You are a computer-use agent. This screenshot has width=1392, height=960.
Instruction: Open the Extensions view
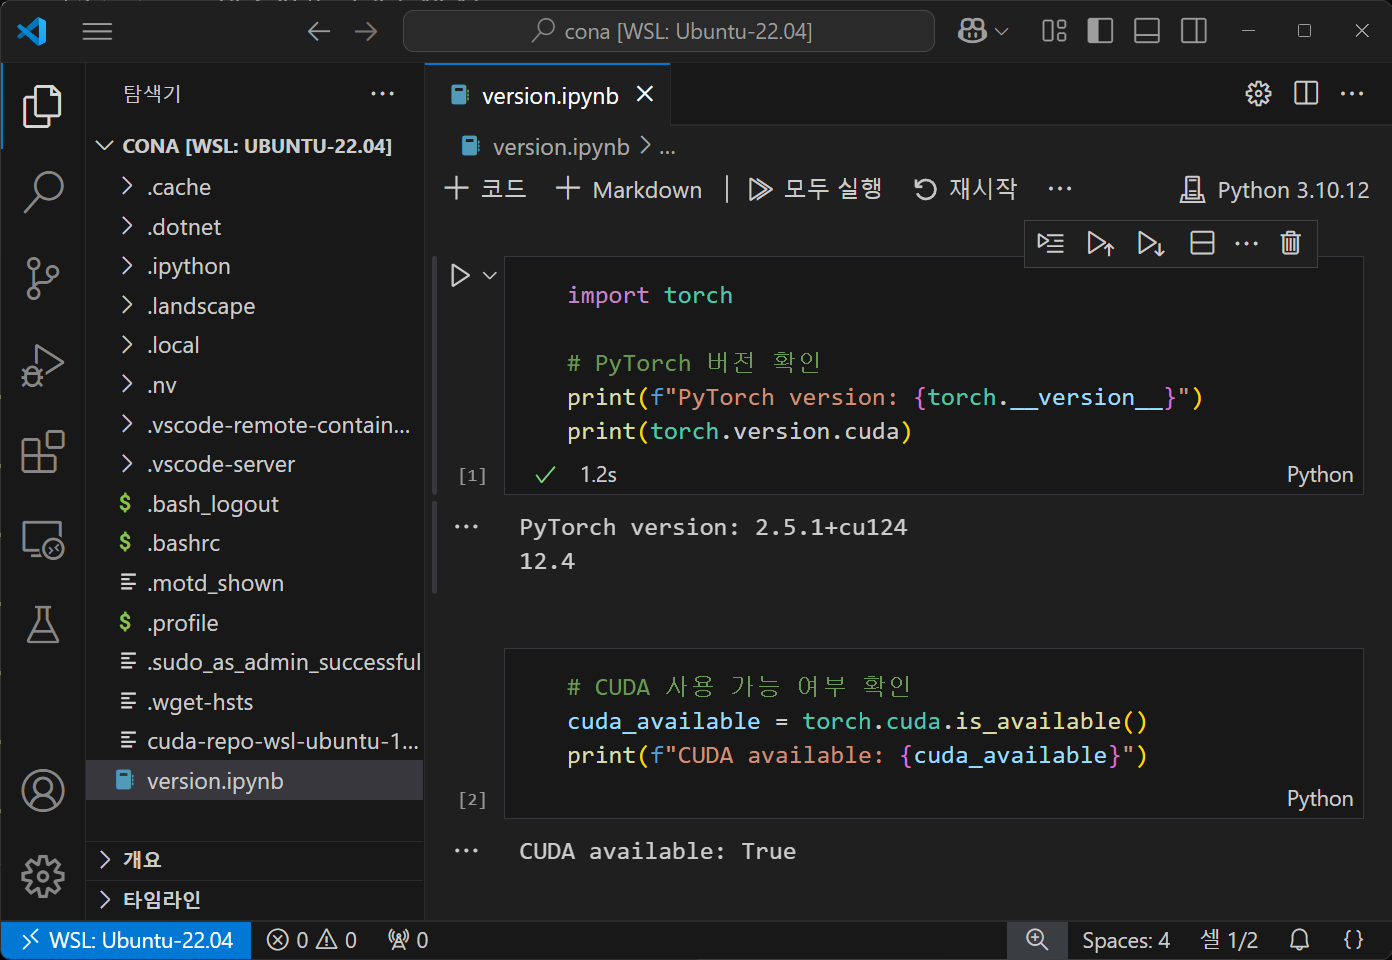click(42, 452)
